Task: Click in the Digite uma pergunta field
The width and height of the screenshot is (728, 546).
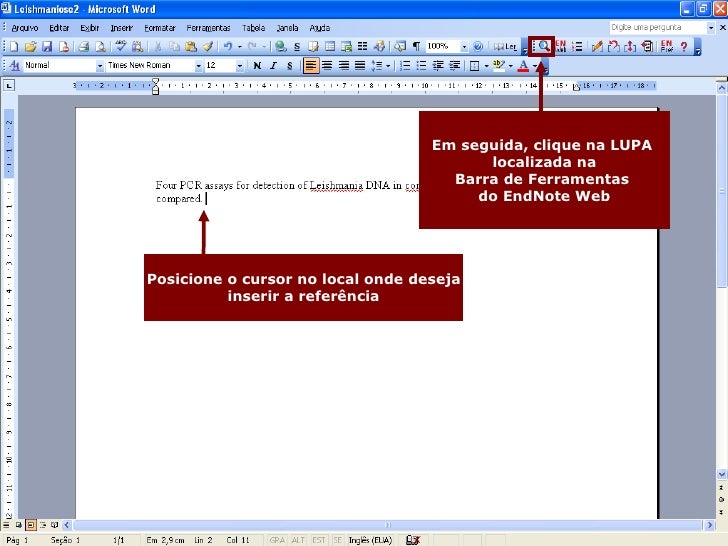Action: tap(657, 28)
